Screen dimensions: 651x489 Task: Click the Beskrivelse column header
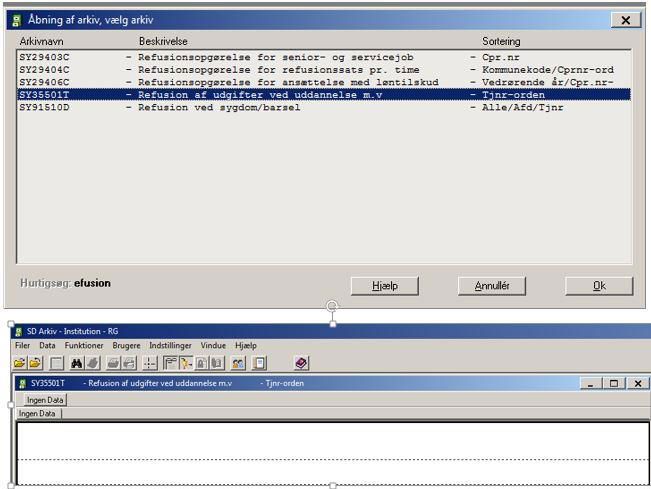point(163,42)
